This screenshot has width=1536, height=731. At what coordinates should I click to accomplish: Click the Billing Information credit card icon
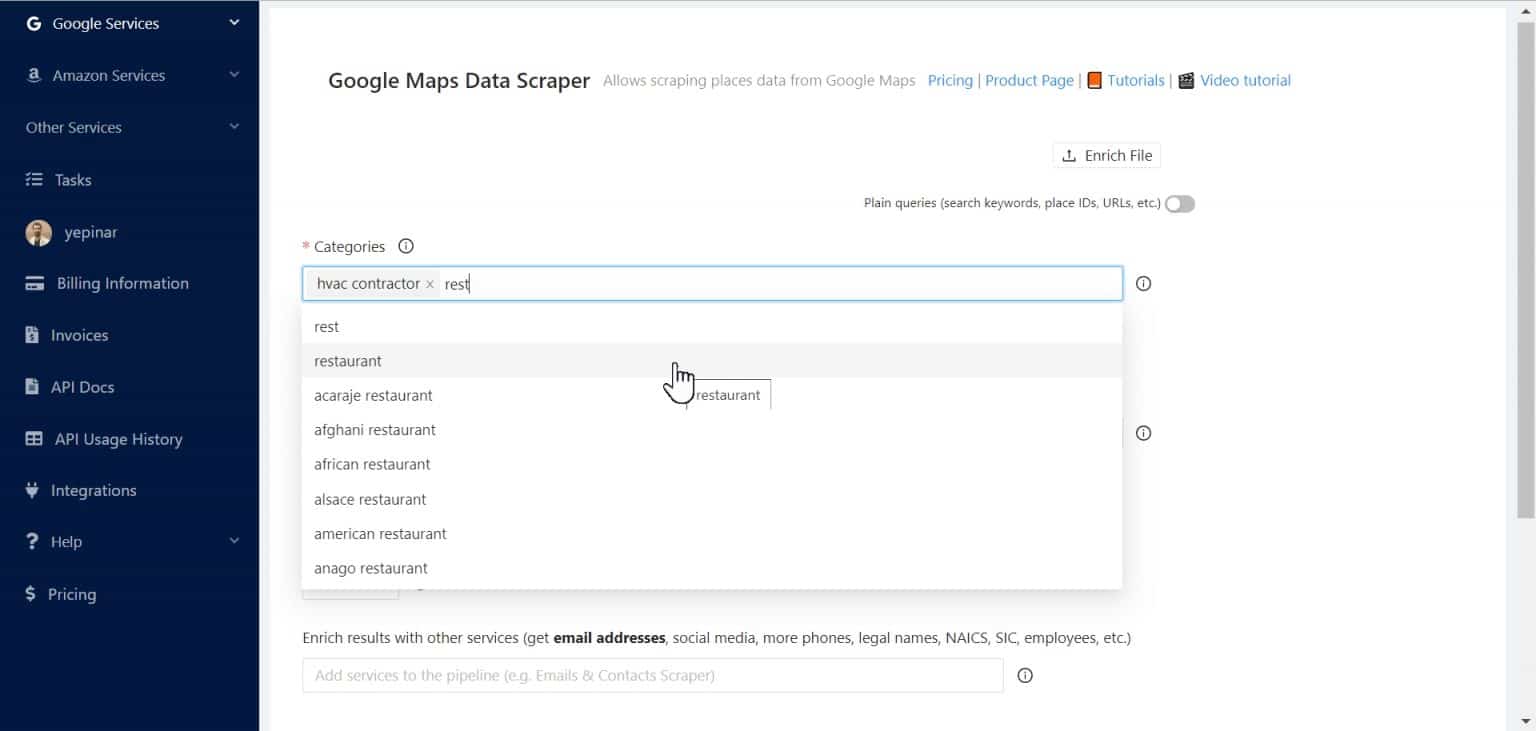click(33, 283)
